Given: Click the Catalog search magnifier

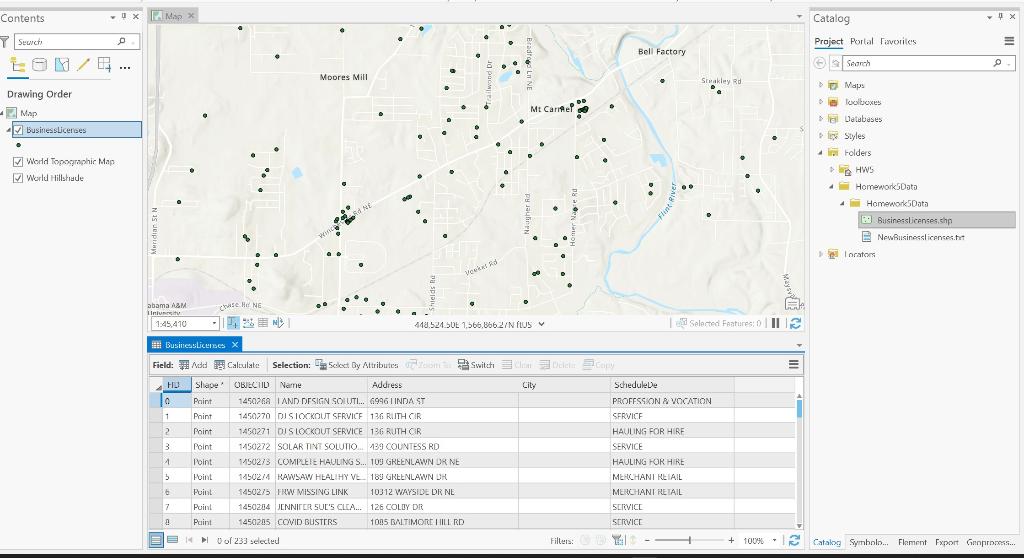Looking at the screenshot, I should [997, 63].
